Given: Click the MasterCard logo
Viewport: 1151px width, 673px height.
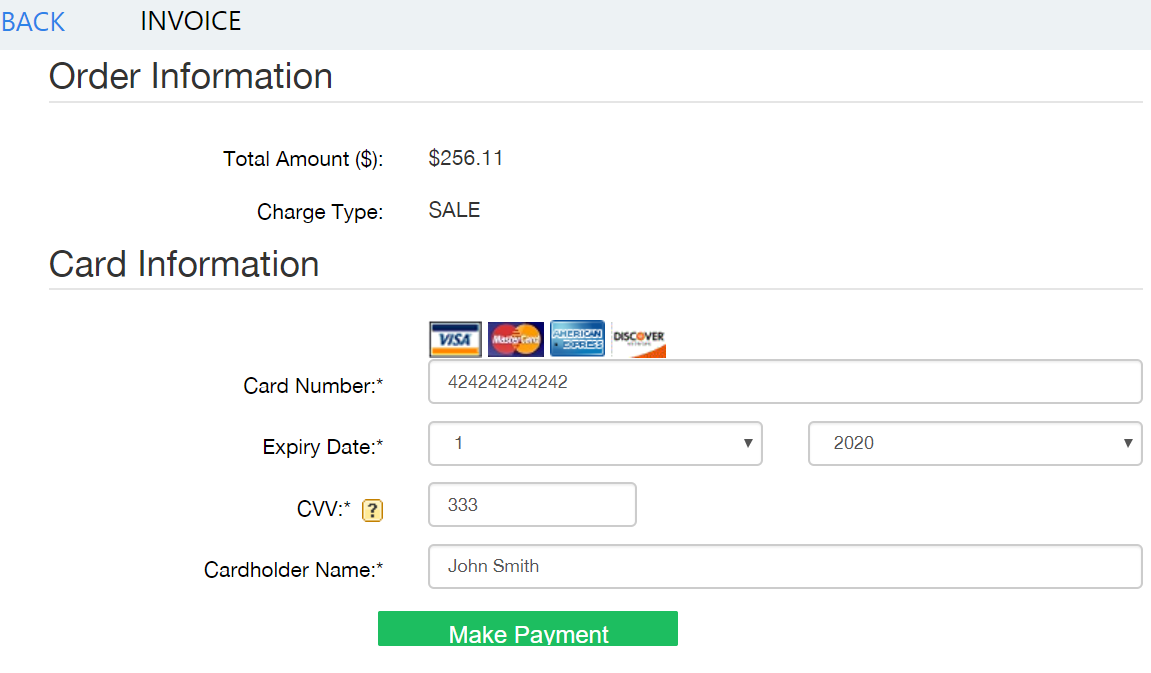Looking at the screenshot, I should [516, 340].
